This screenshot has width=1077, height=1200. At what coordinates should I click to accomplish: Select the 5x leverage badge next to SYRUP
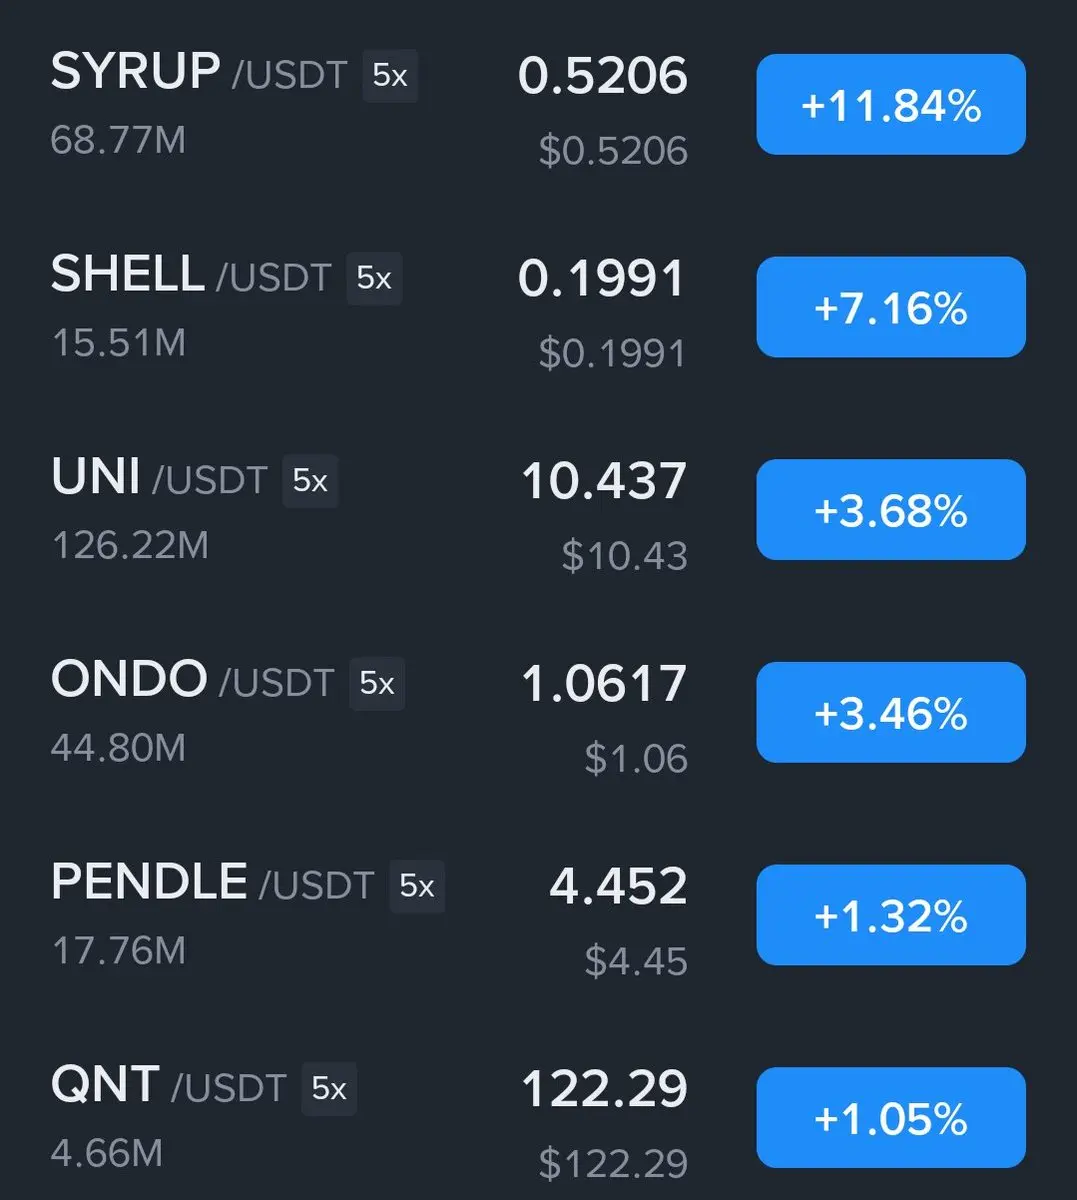coord(390,76)
